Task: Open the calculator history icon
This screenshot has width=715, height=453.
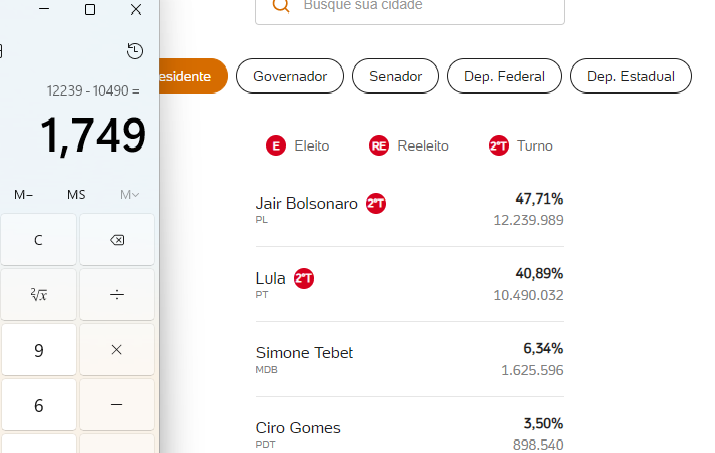Action: coord(136,51)
